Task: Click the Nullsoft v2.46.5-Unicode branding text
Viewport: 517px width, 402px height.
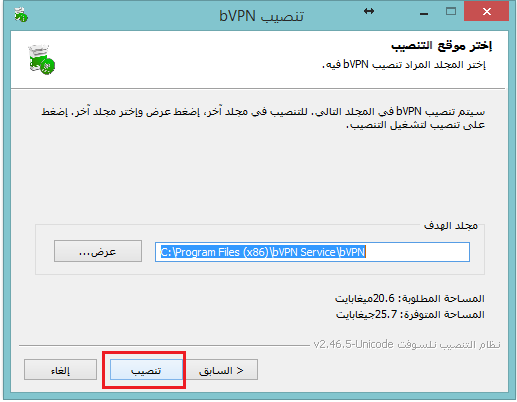Action: click(407, 344)
